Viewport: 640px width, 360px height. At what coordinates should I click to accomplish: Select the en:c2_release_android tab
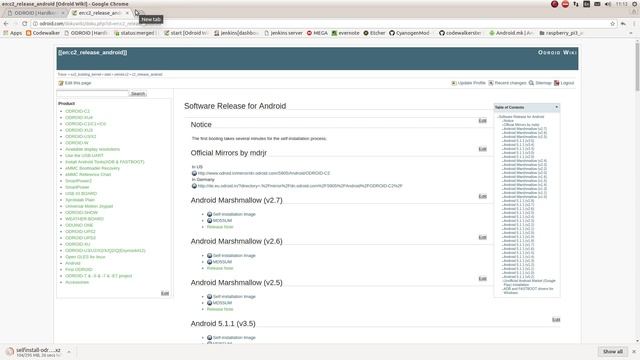coord(100,13)
